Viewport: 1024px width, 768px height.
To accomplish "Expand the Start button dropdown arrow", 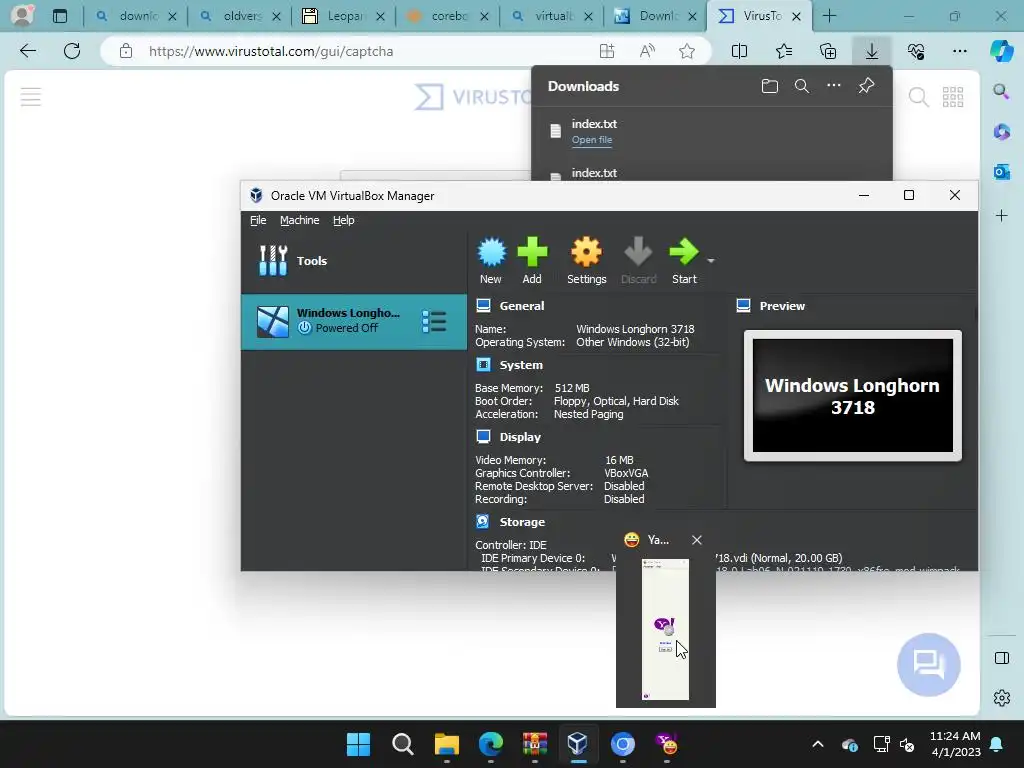I will 711,261.
